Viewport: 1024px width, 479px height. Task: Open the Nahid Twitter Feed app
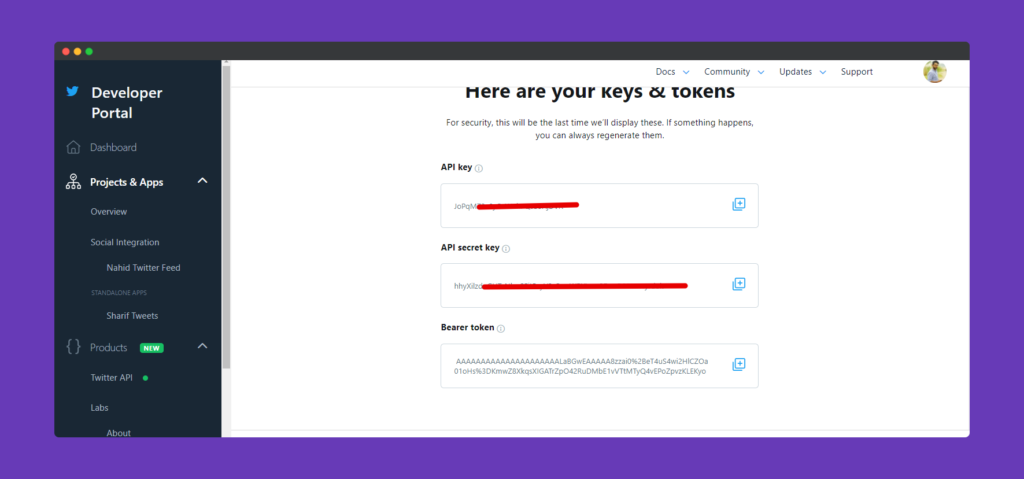click(144, 268)
